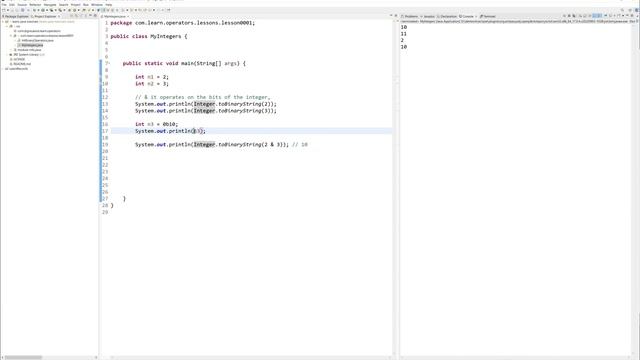Toggle Word Wrap in the Console toolbar
This screenshot has width=640, height=360.
click(x=590, y=16)
